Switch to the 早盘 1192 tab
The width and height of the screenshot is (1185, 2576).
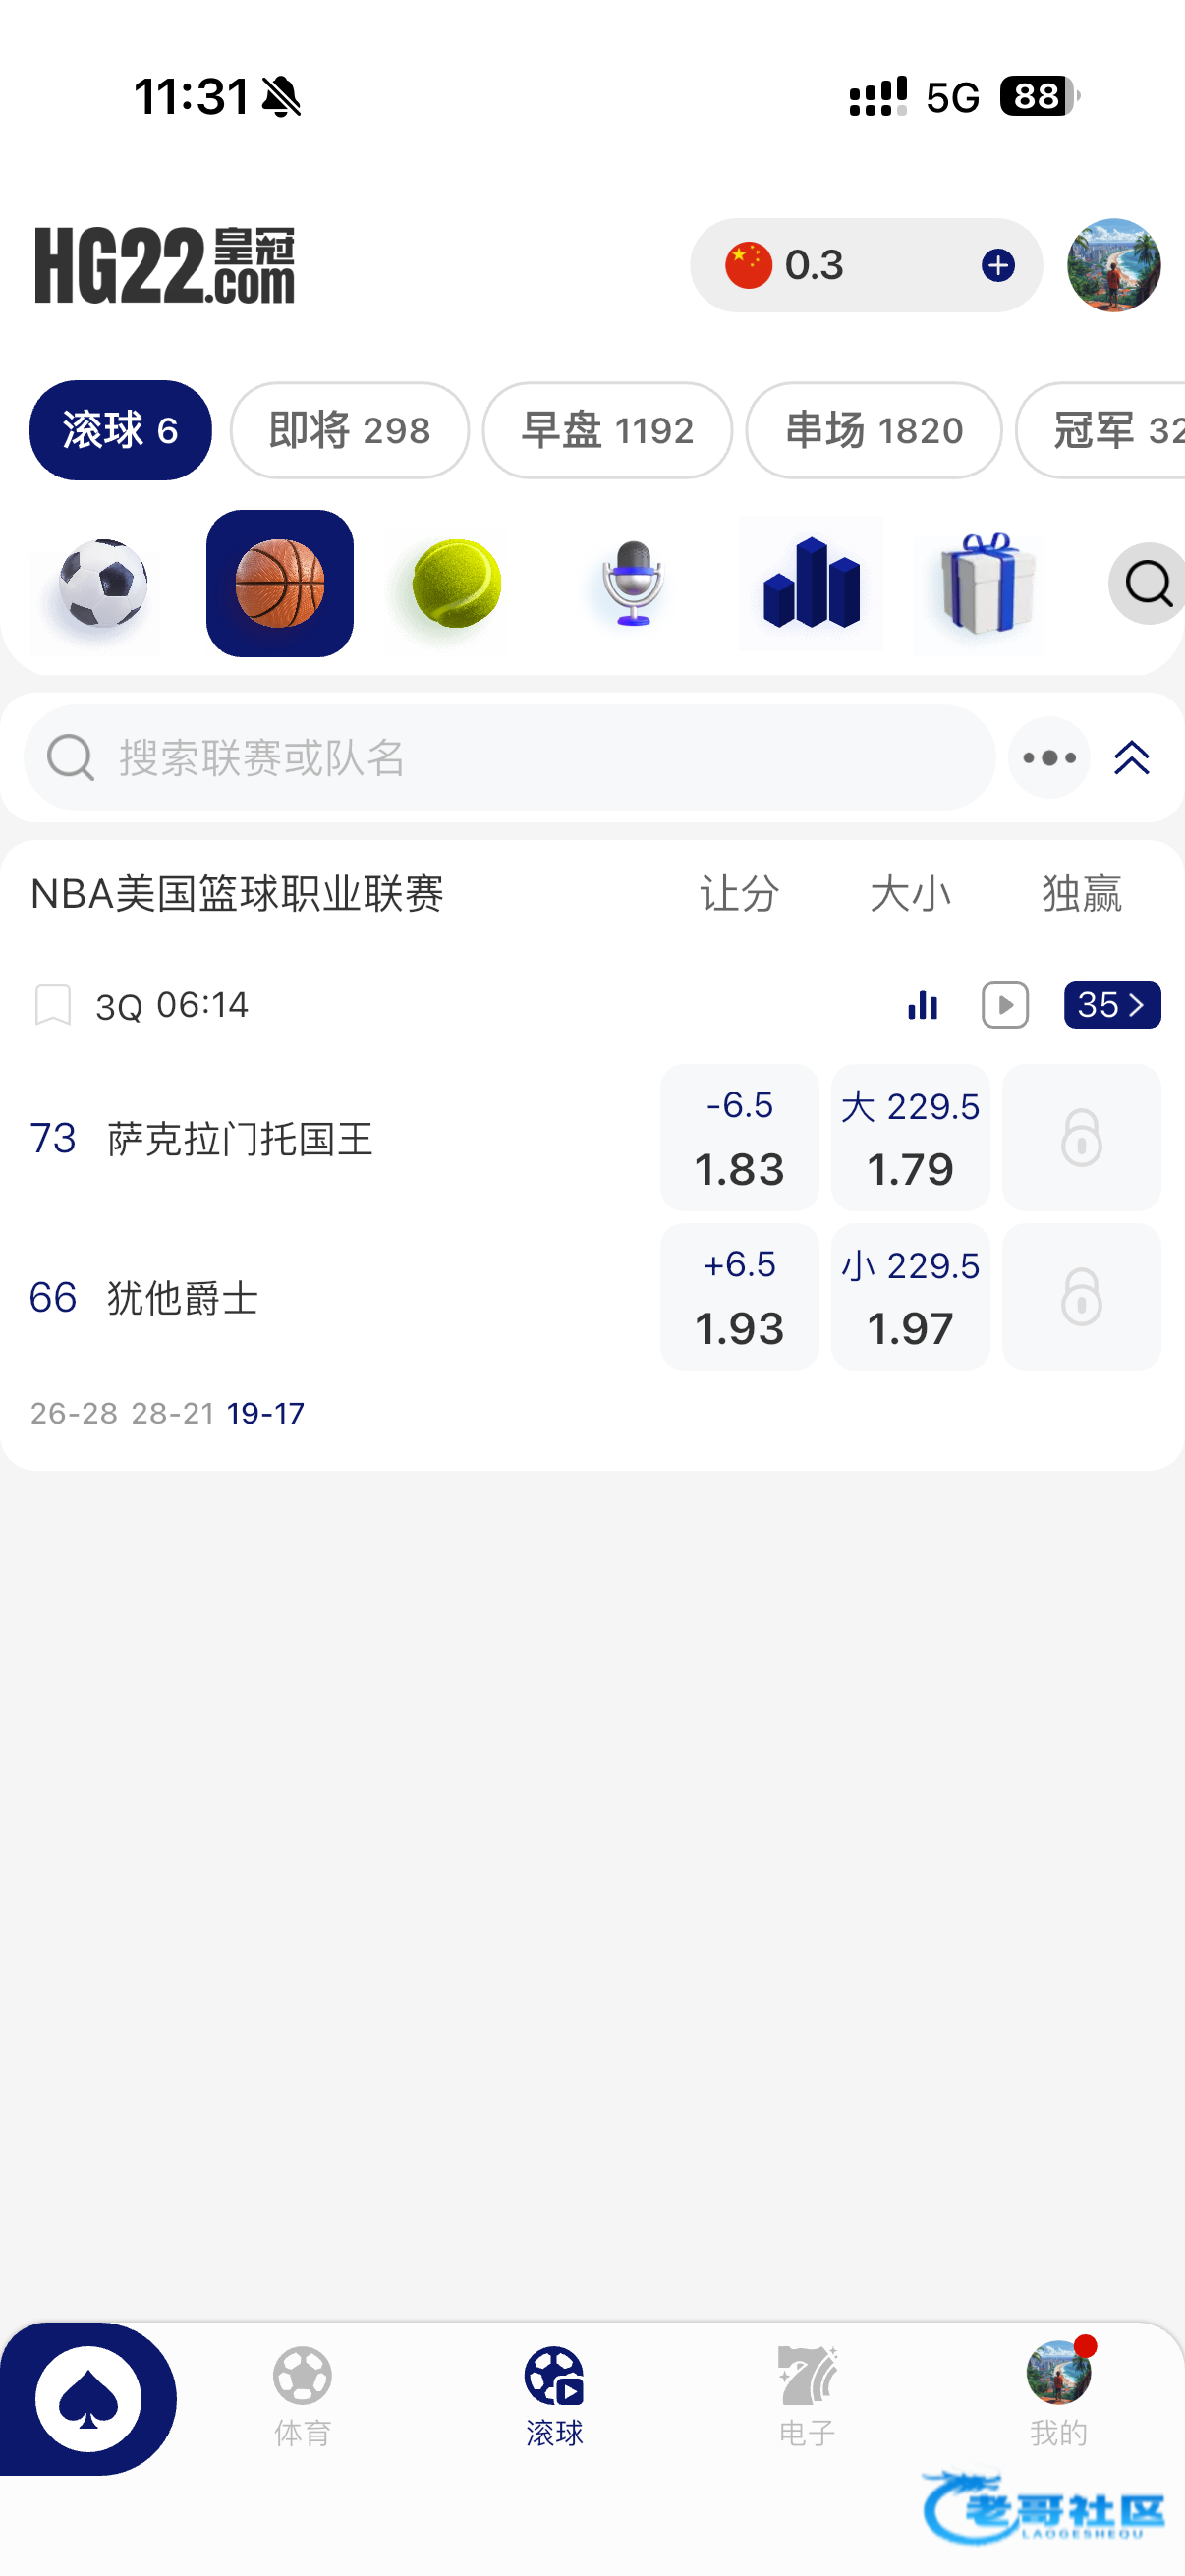pos(607,430)
